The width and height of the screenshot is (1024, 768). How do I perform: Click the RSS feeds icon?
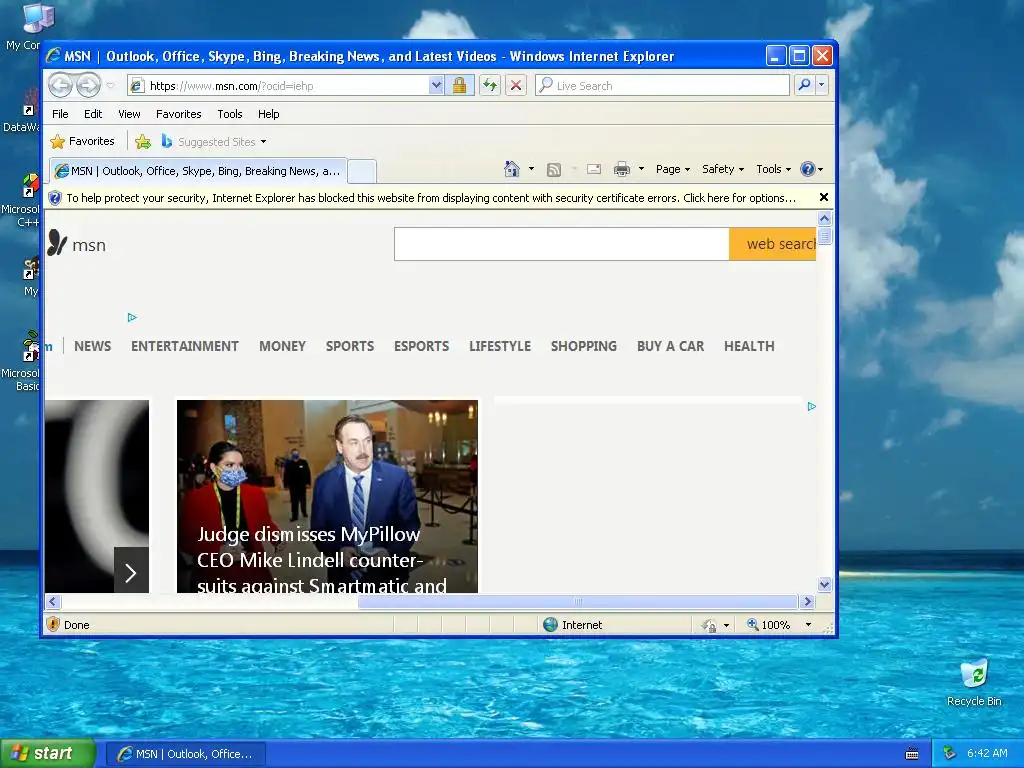click(554, 170)
